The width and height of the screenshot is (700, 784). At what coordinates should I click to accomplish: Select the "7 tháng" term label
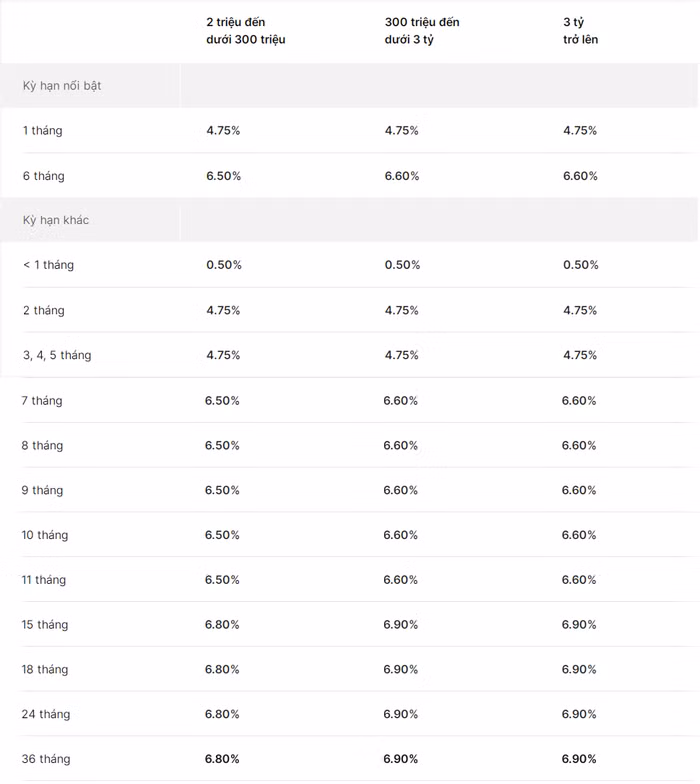point(41,401)
